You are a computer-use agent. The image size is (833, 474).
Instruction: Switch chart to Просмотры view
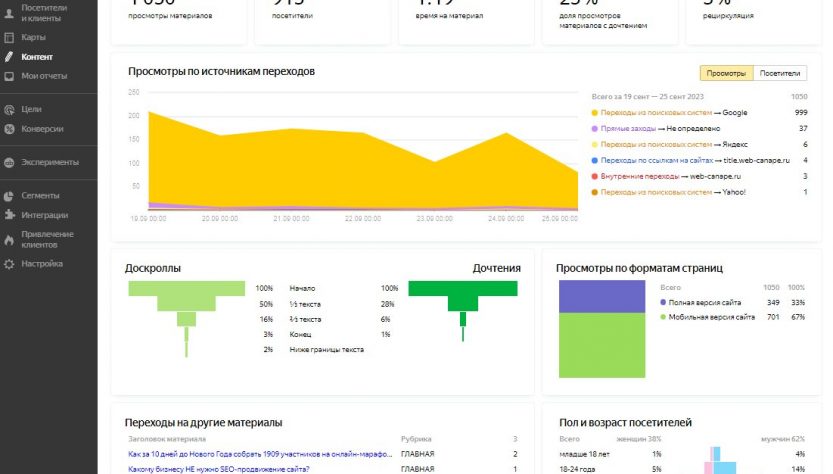[x=726, y=73]
